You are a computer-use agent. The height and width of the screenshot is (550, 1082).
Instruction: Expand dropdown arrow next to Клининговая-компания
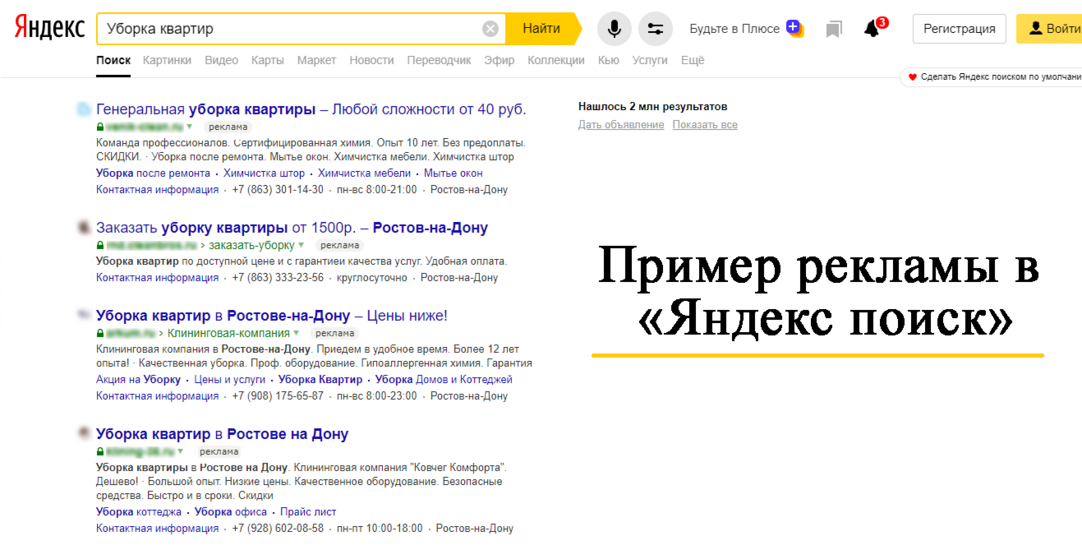tap(295, 333)
